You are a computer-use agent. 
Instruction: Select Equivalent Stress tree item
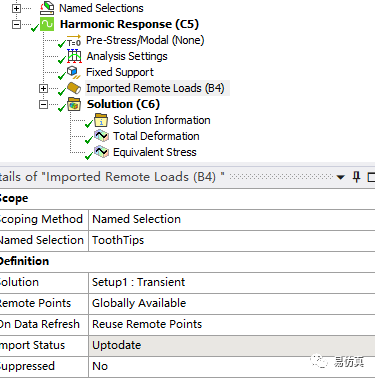(155, 152)
